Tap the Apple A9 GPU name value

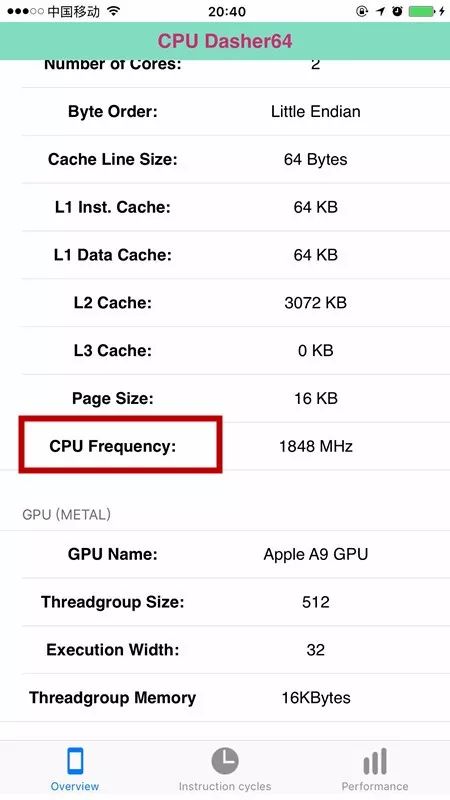click(x=316, y=554)
